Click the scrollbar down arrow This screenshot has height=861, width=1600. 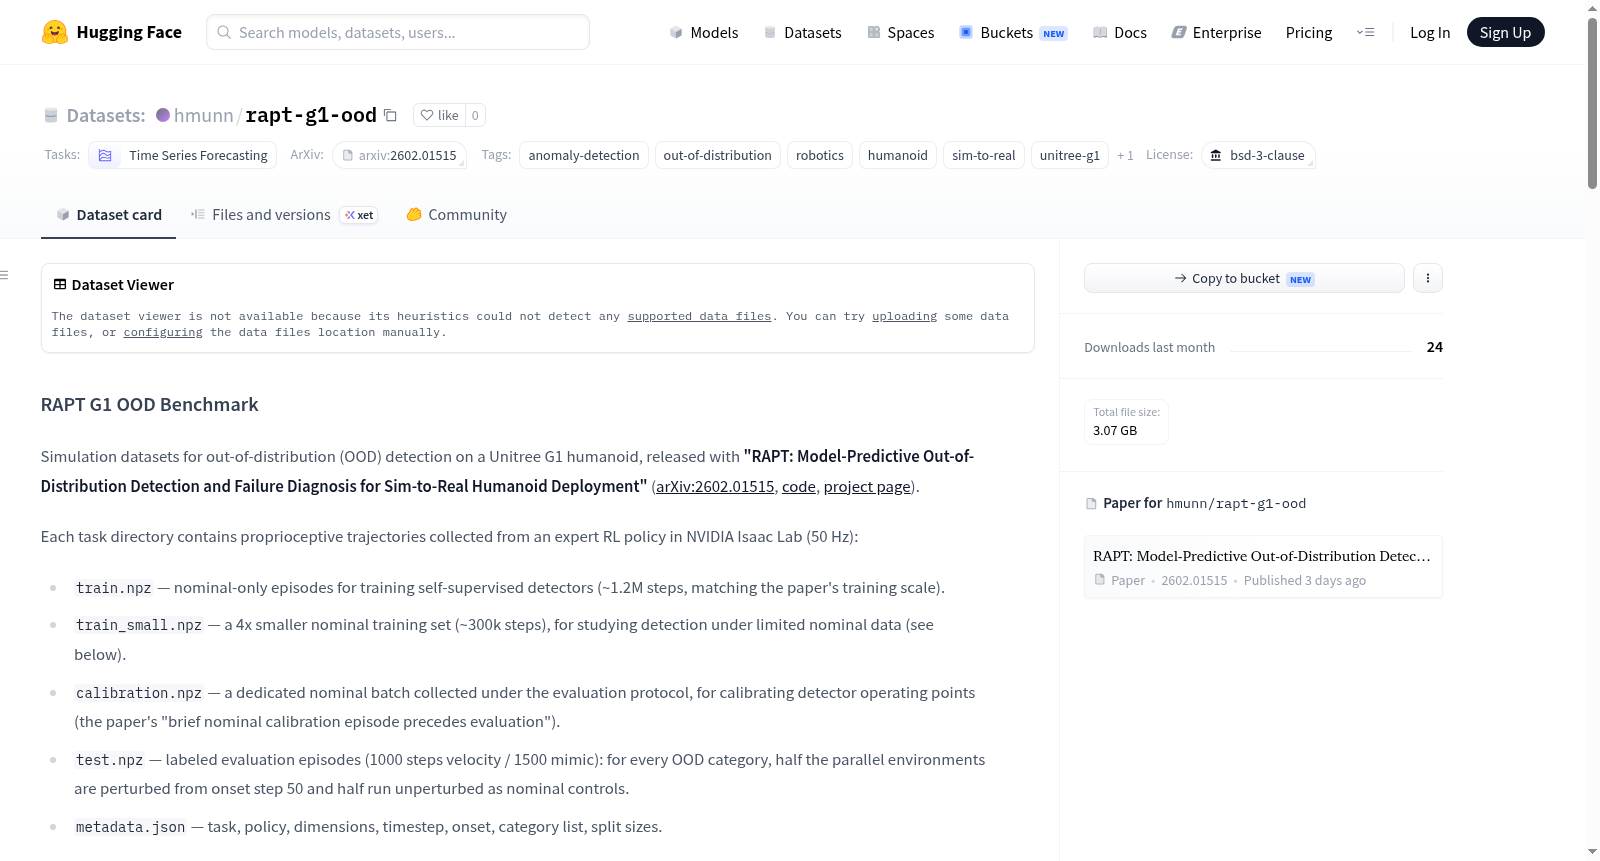point(1592,852)
